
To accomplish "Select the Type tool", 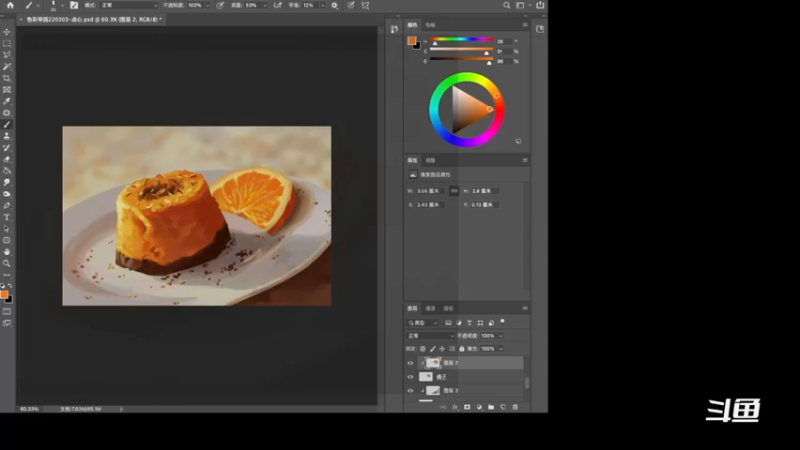I will 7,217.
